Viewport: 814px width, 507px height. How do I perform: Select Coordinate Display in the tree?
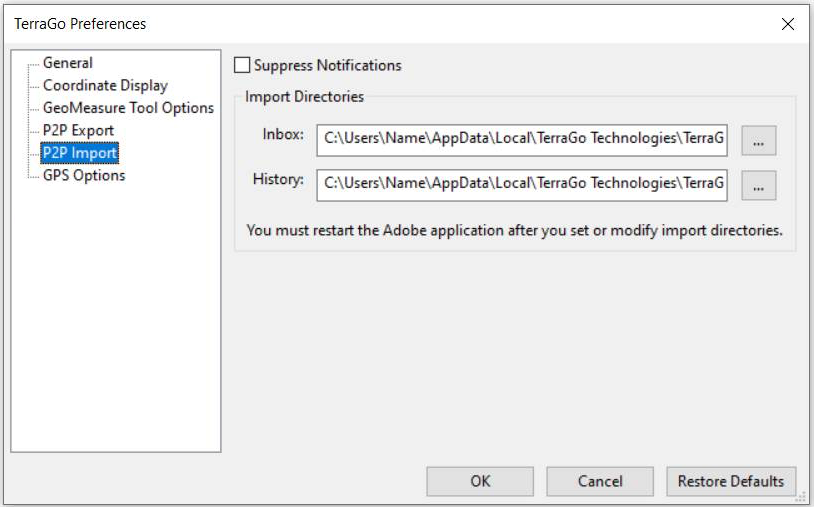coord(105,85)
